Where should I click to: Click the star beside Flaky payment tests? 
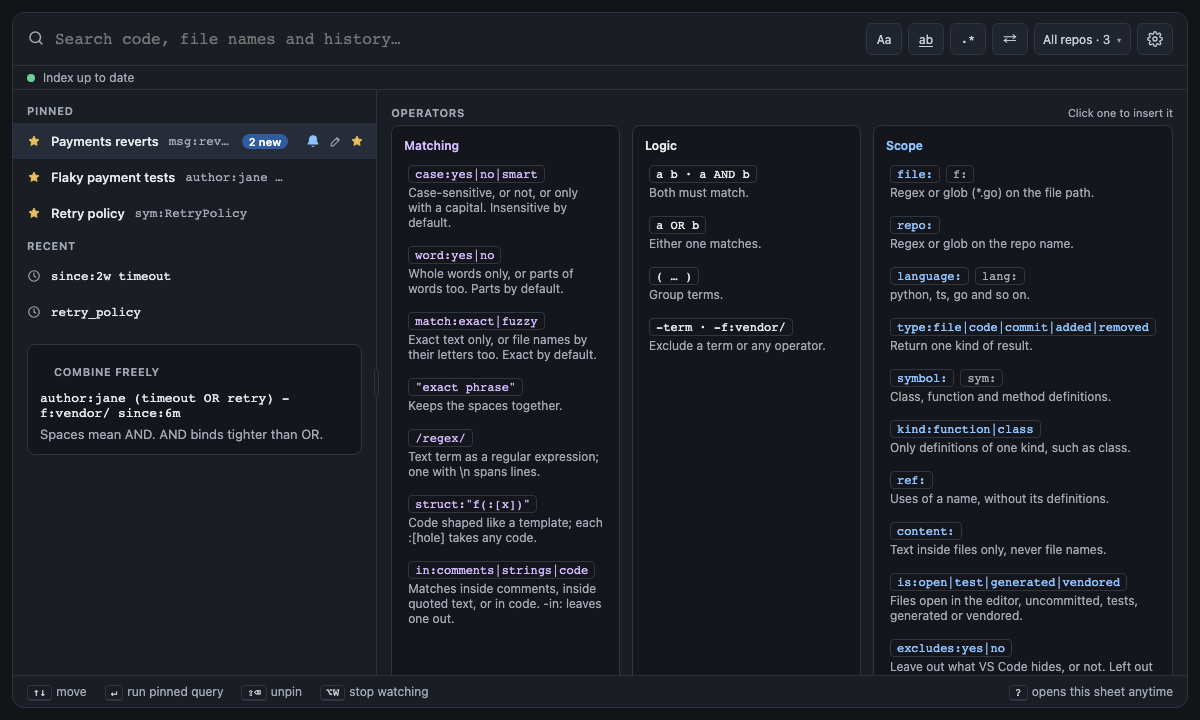34,178
